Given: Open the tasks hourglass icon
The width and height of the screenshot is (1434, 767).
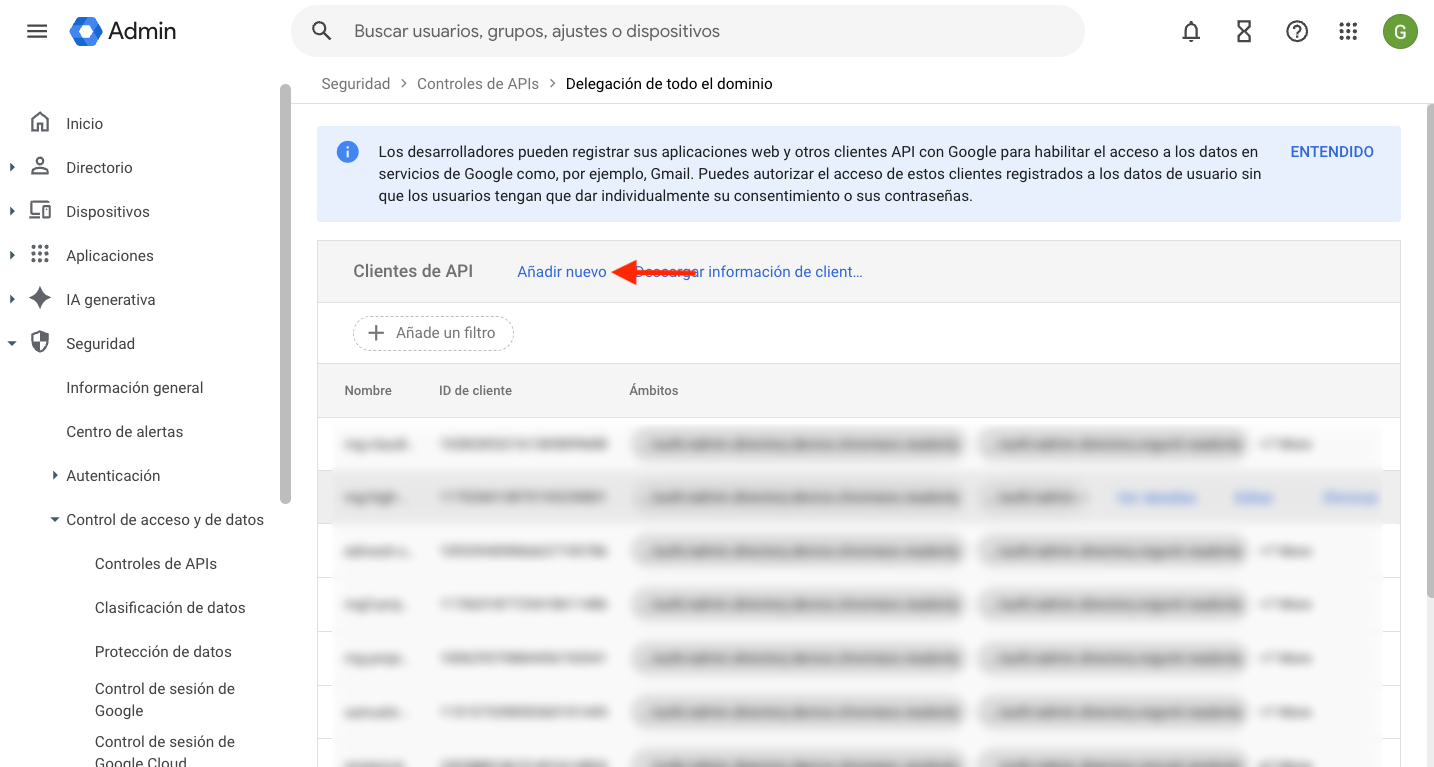Looking at the screenshot, I should [1243, 32].
